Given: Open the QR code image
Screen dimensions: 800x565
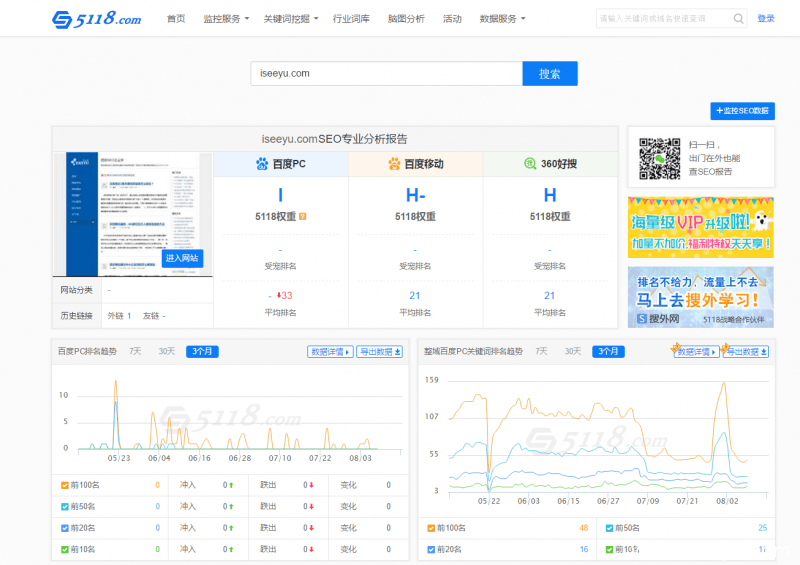Looking at the screenshot, I should pos(660,159).
